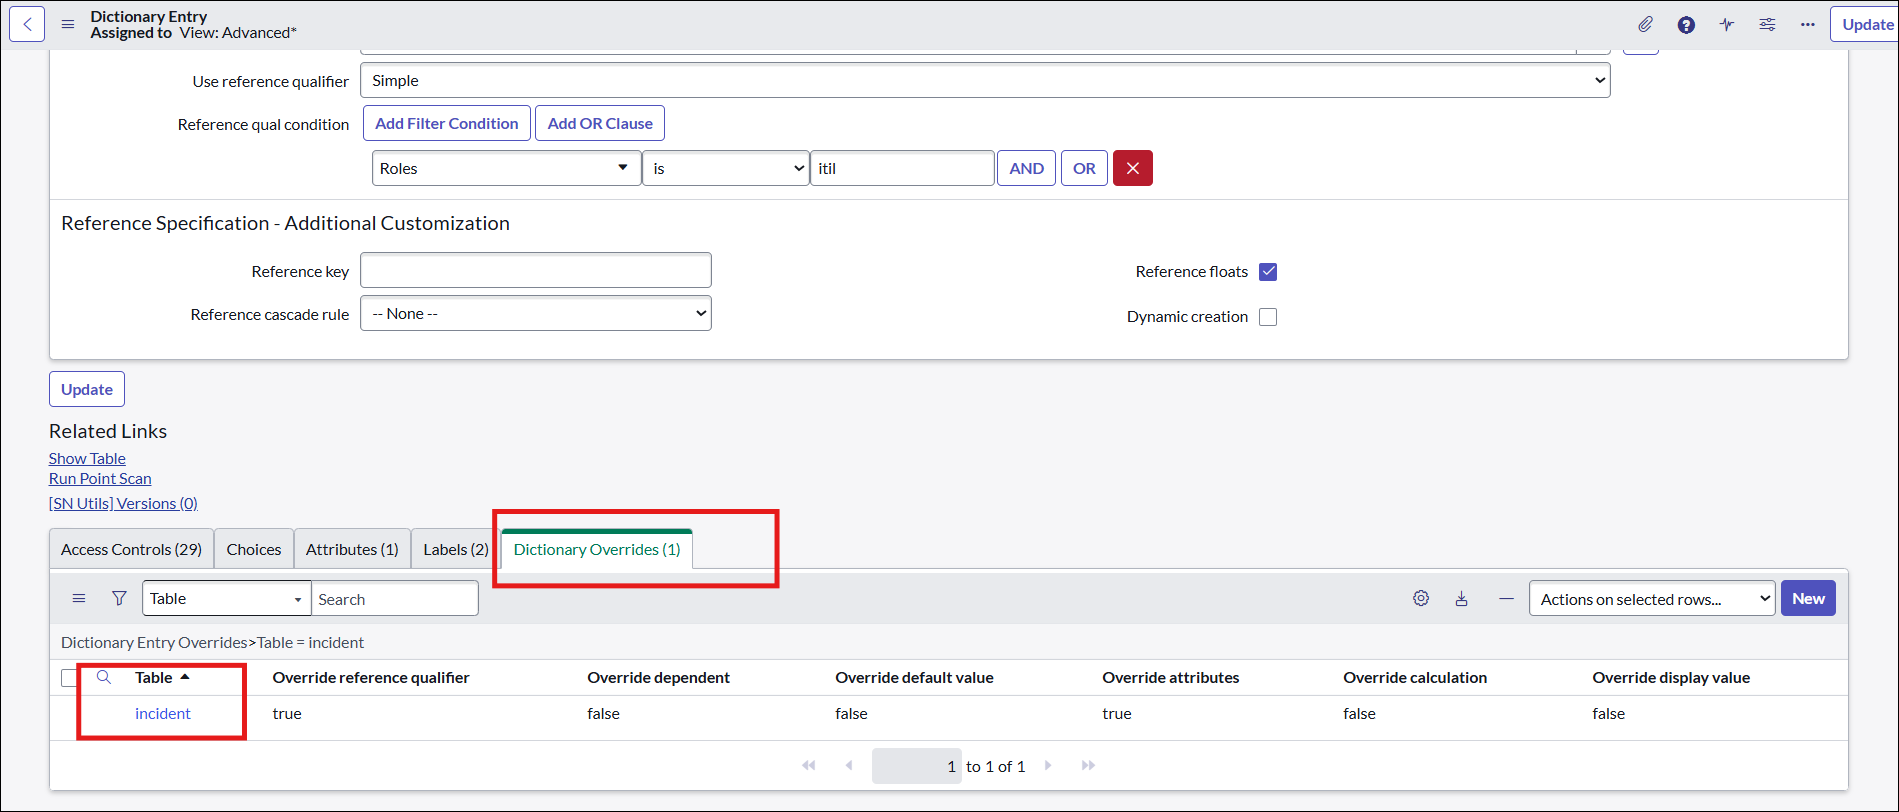The image size is (1899, 812).
Task: Uncheck the Reference floats checkbox
Action: click(x=1268, y=272)
